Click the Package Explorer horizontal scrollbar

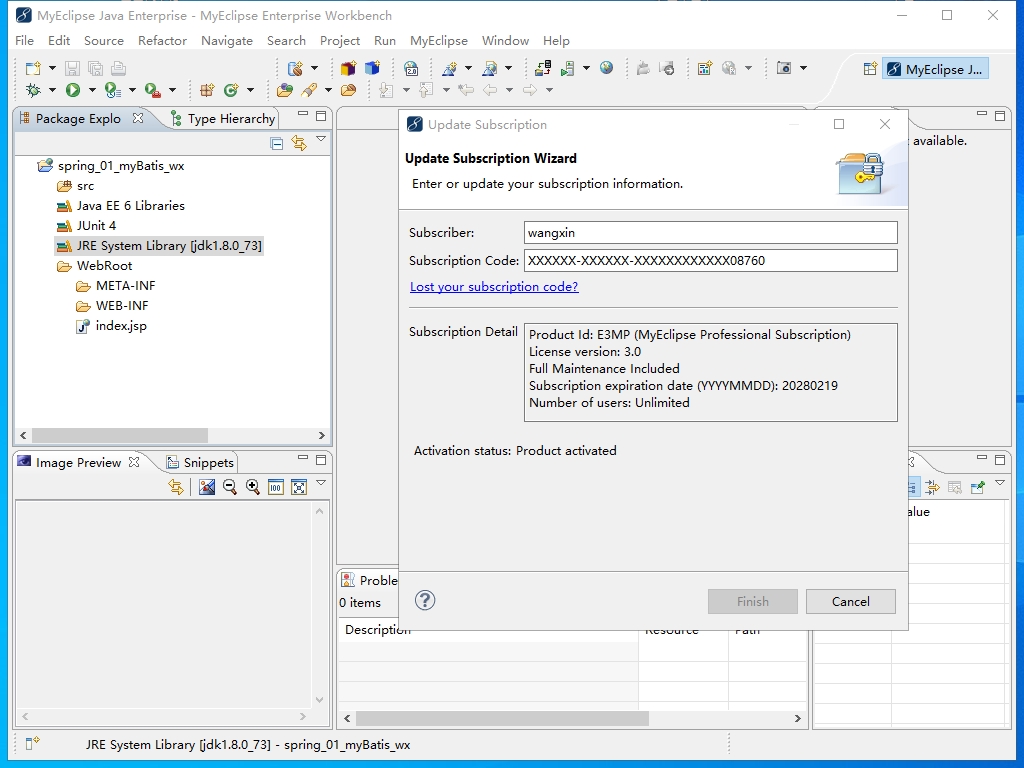pos(120,435)
